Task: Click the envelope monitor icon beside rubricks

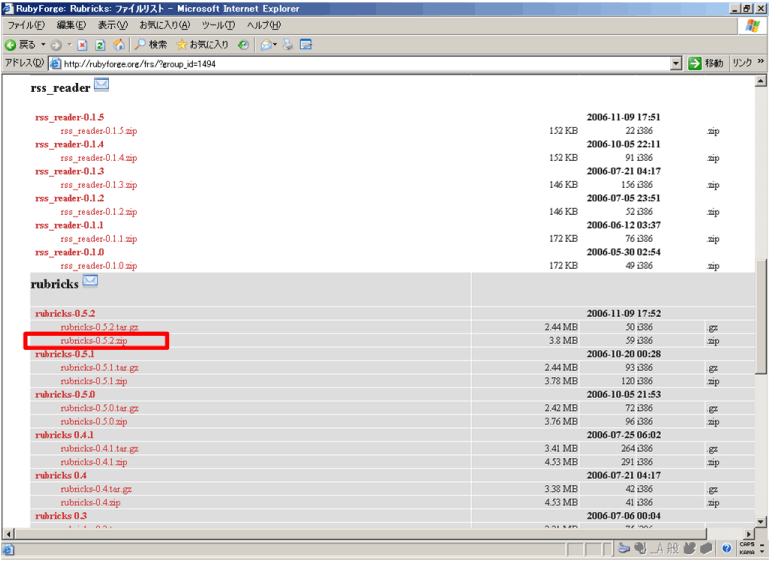Action: 90,281
